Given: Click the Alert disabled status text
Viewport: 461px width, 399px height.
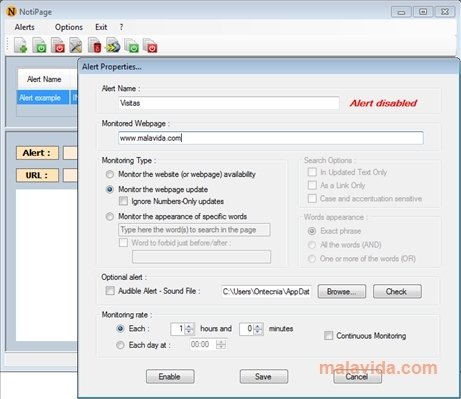Looking at the screenshot, I should pyautogui.click(x=383, y=103).
